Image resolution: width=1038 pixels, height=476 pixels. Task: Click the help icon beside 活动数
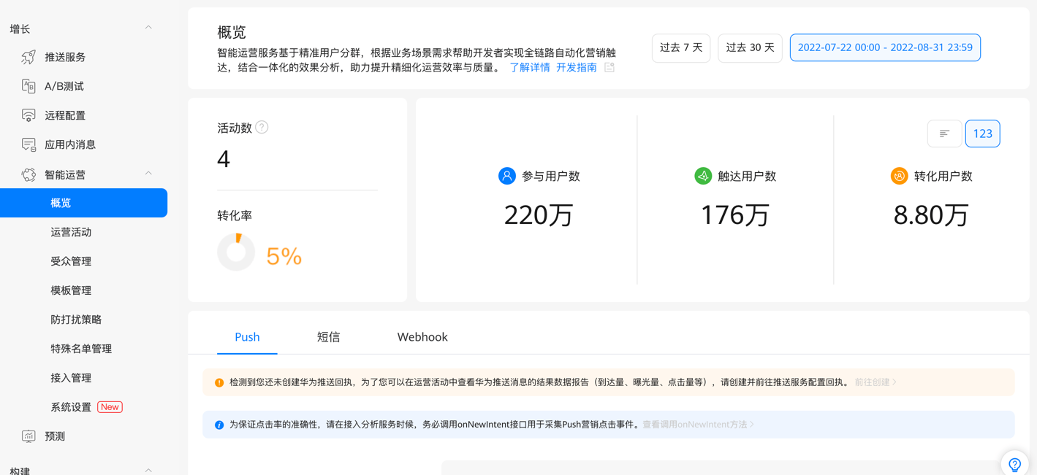click(262, 127)
